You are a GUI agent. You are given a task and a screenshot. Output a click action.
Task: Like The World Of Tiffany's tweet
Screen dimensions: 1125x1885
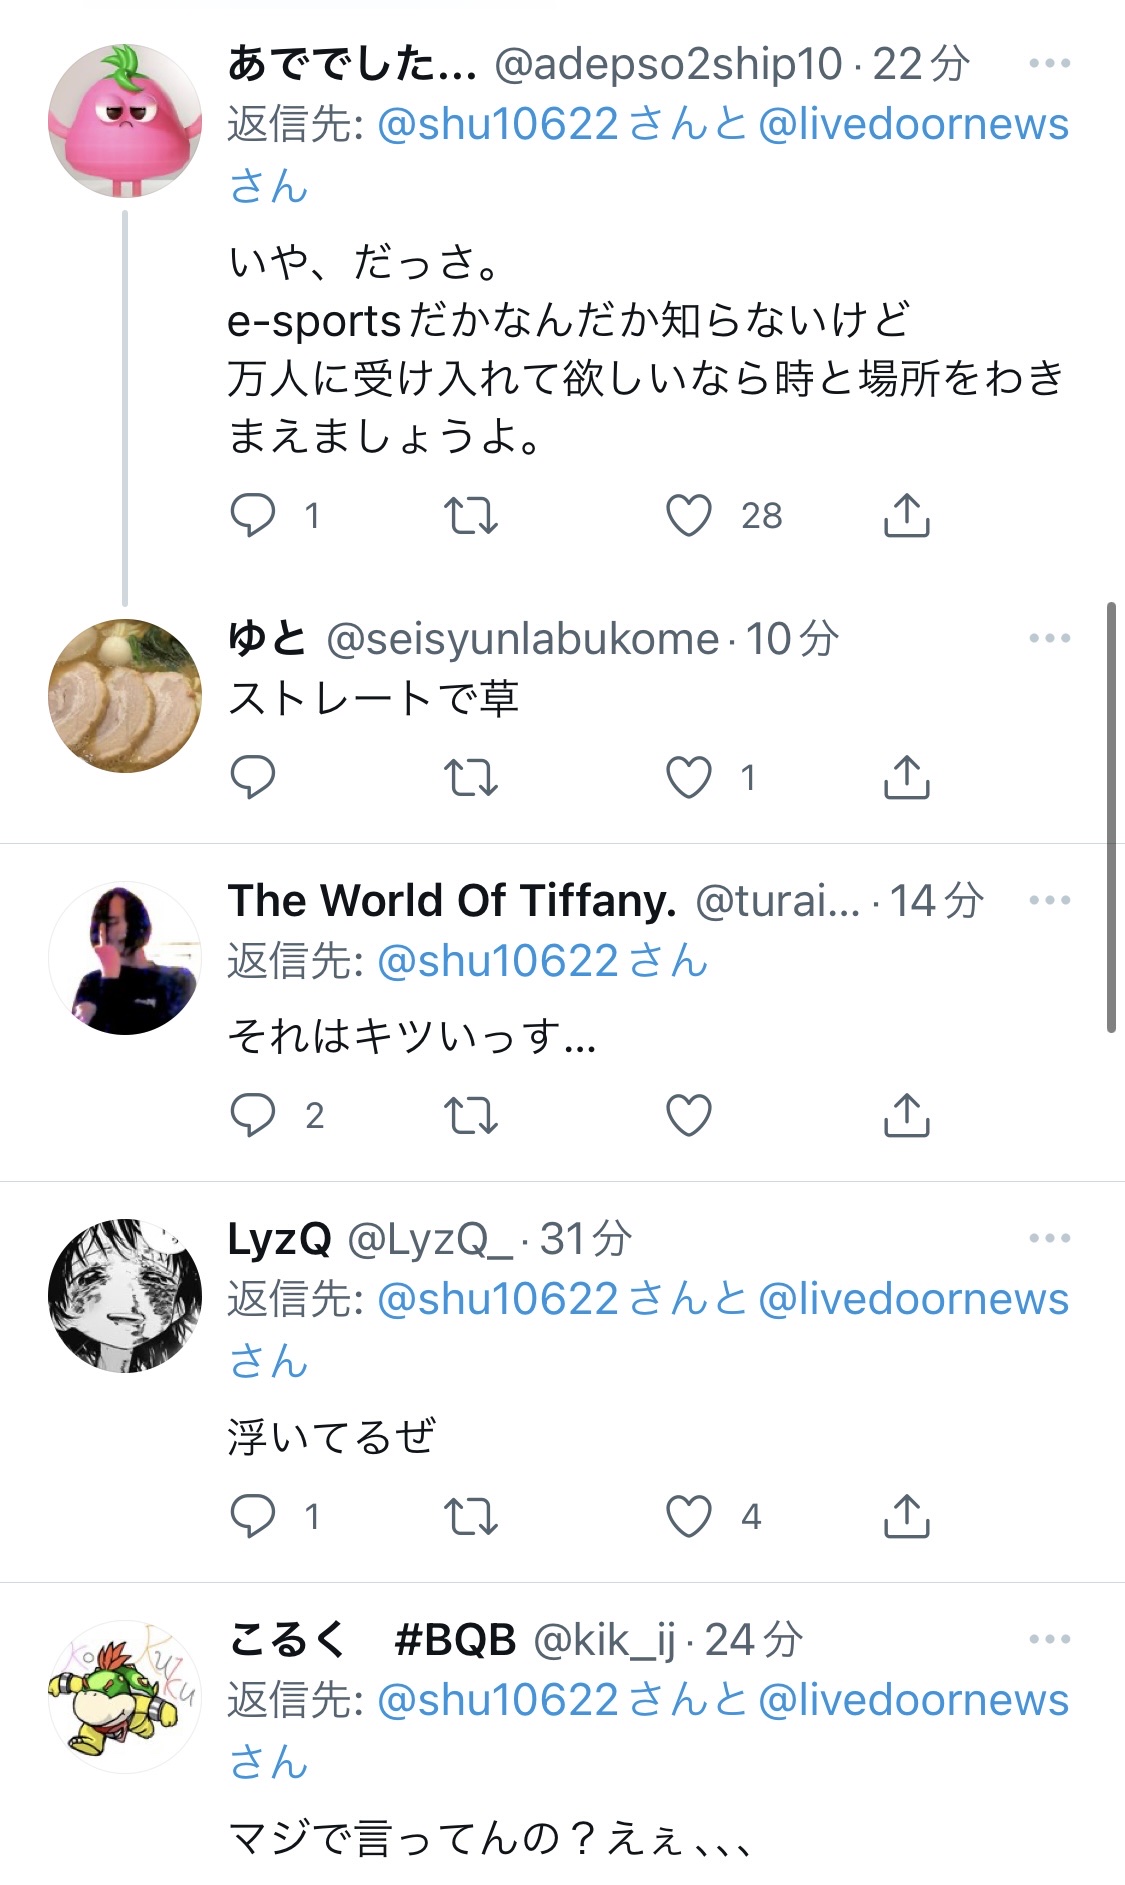[689, 1115]
